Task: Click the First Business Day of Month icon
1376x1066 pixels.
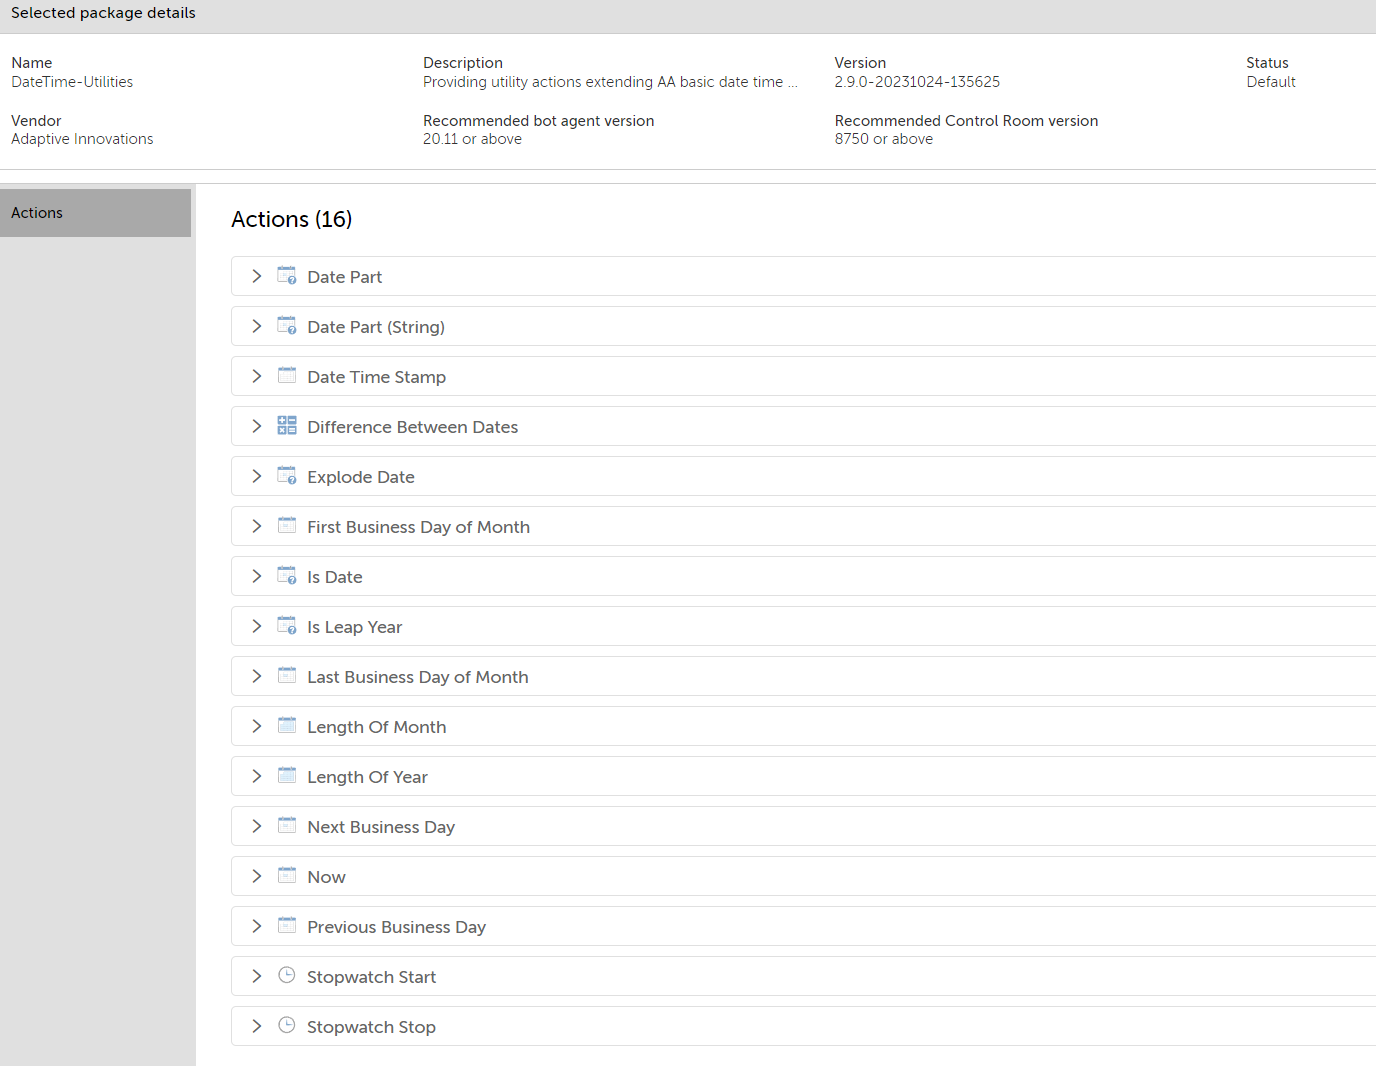Action: click(x=287, y=526)
